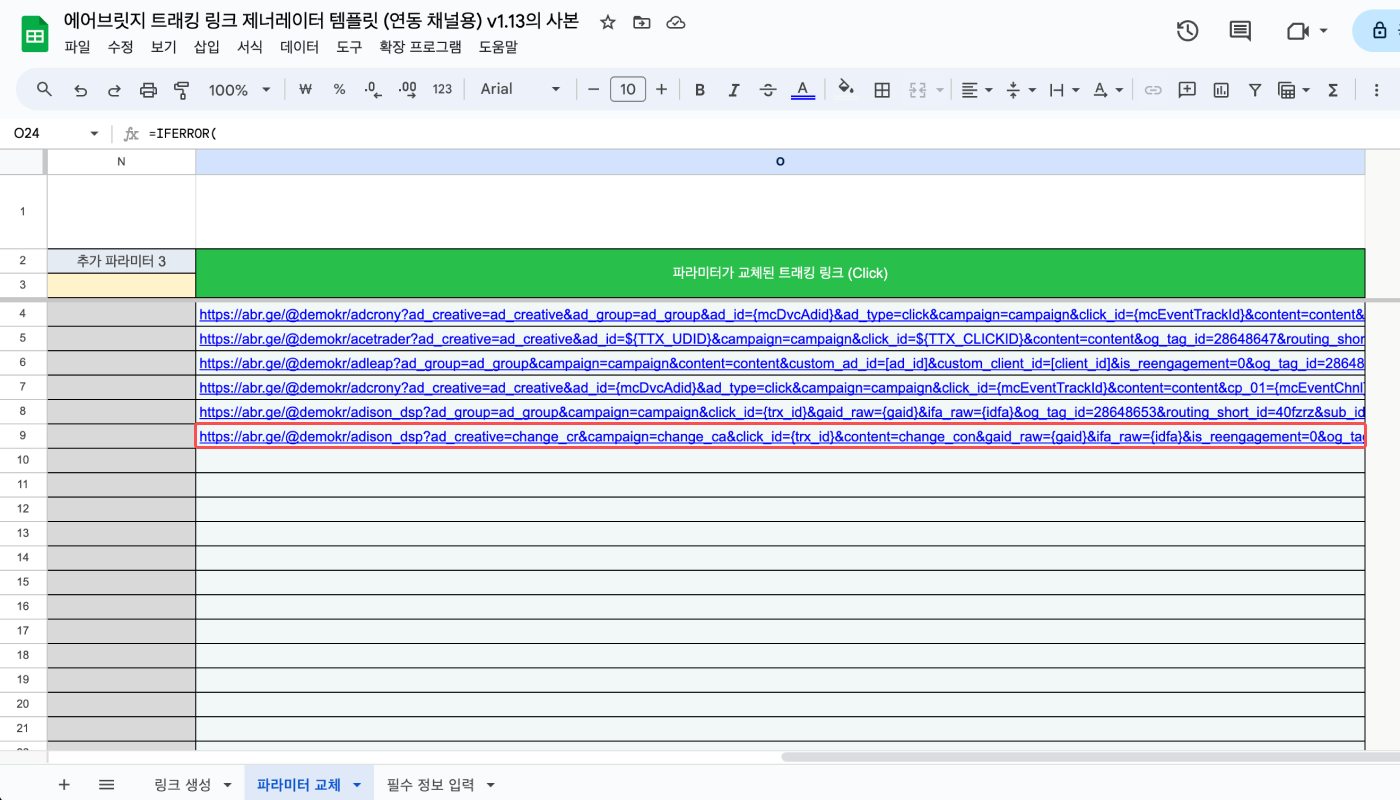Image resolution: width=1400 pixels, height=800 pixels.
Task: Decrease decimal places
Action: [373, 90]
